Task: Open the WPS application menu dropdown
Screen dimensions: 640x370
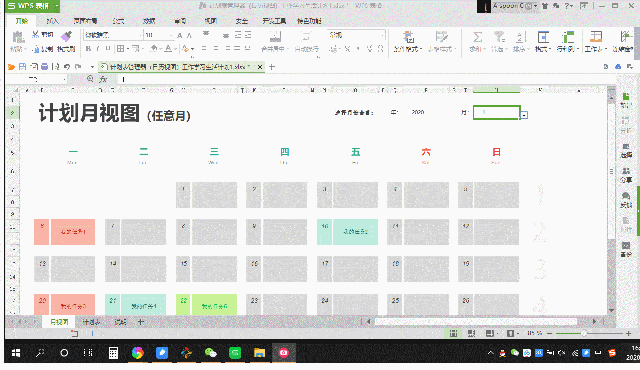Action: (x=57, y=6)
